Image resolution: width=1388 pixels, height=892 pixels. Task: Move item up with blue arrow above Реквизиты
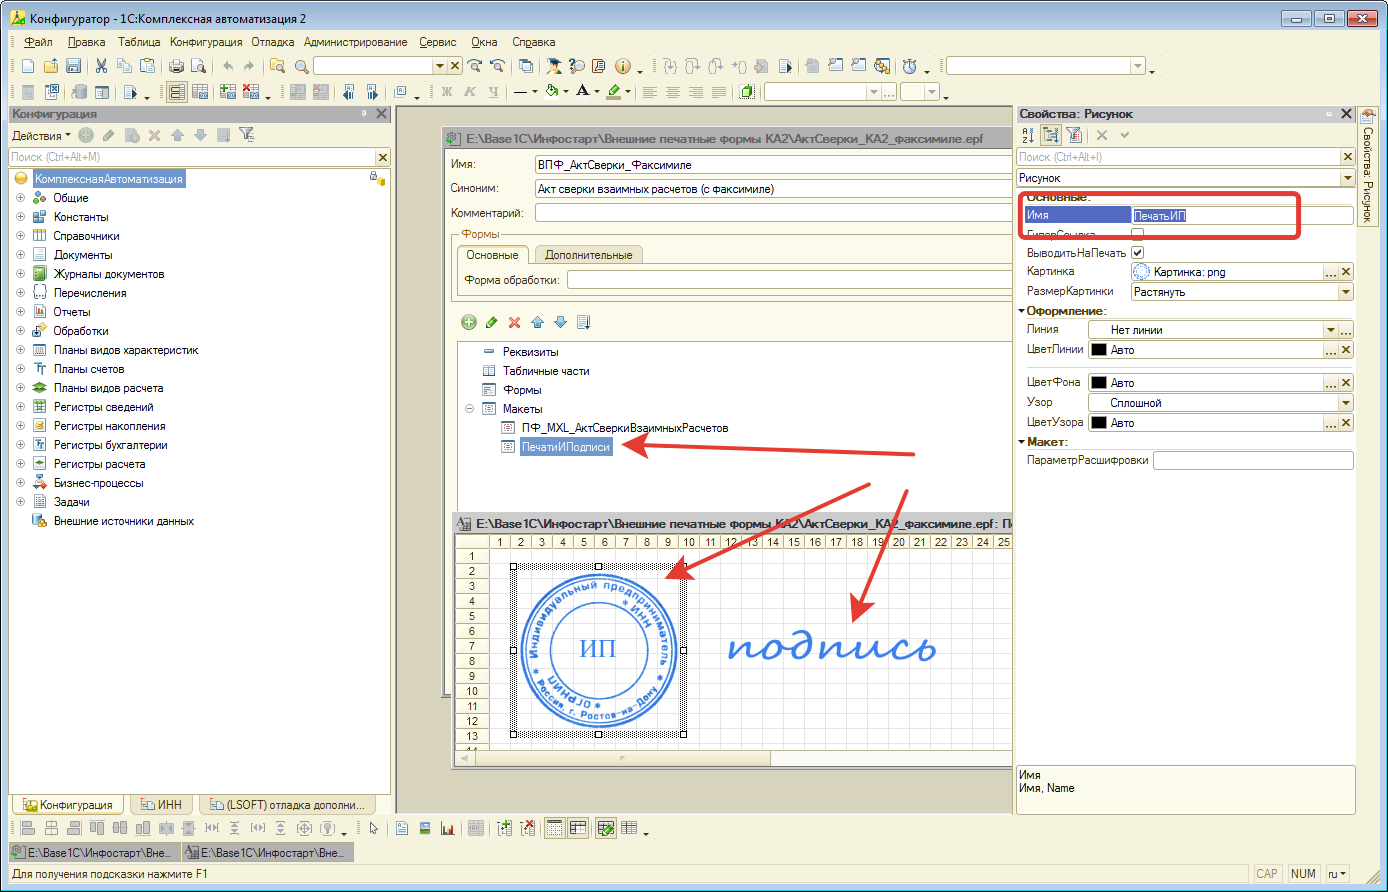[x=538, y=322]
